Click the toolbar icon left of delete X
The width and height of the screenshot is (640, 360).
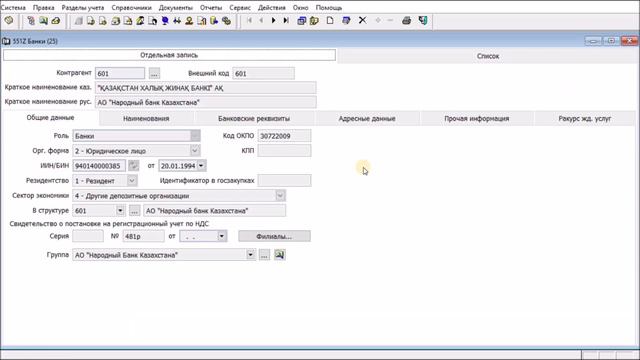pos(346,20)
